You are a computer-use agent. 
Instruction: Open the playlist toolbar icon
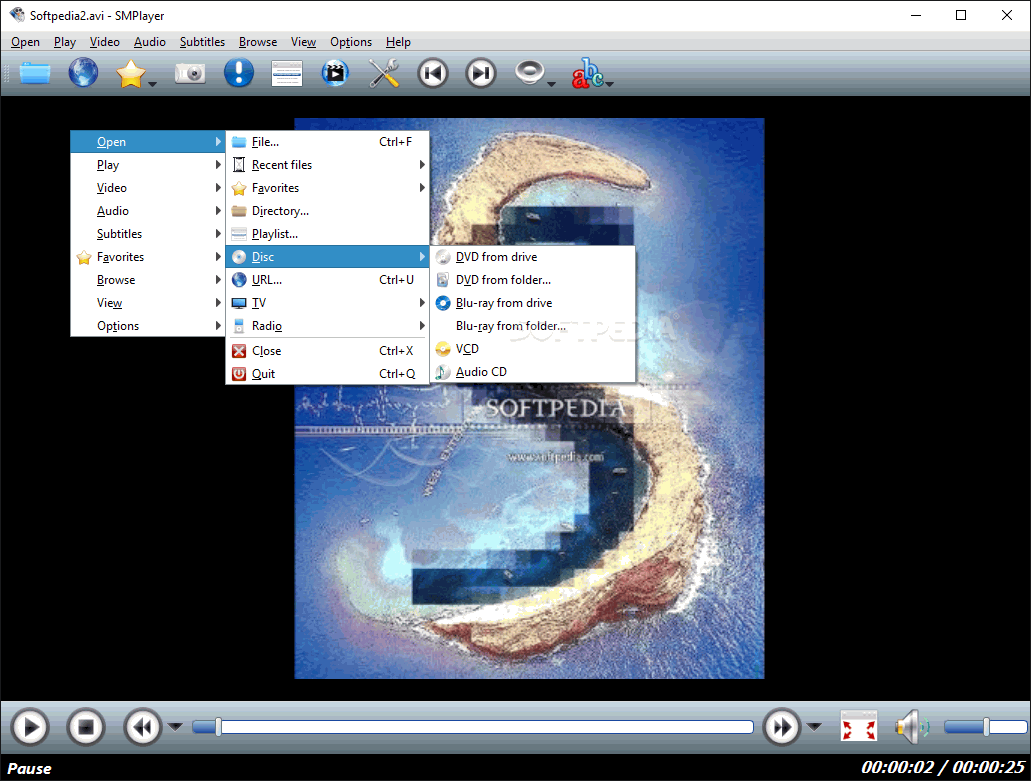tap(287, 73)
